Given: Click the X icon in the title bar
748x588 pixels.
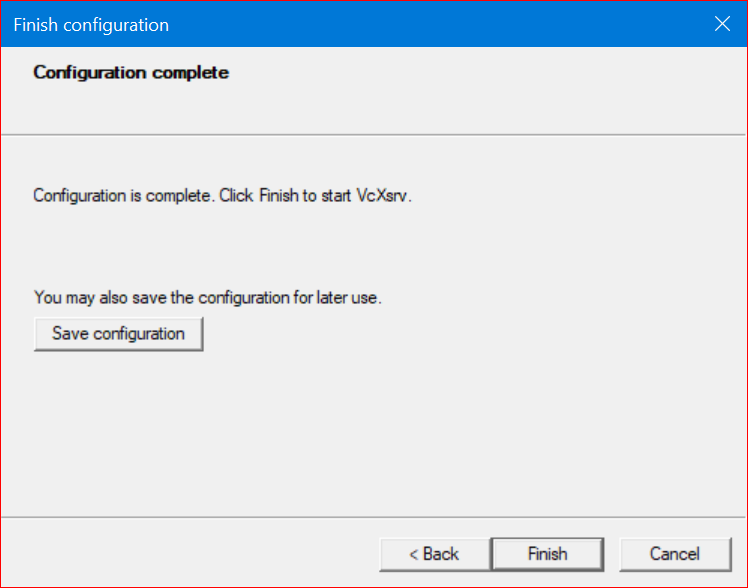Looking at the screenshot, I should (x=722, y=23).
